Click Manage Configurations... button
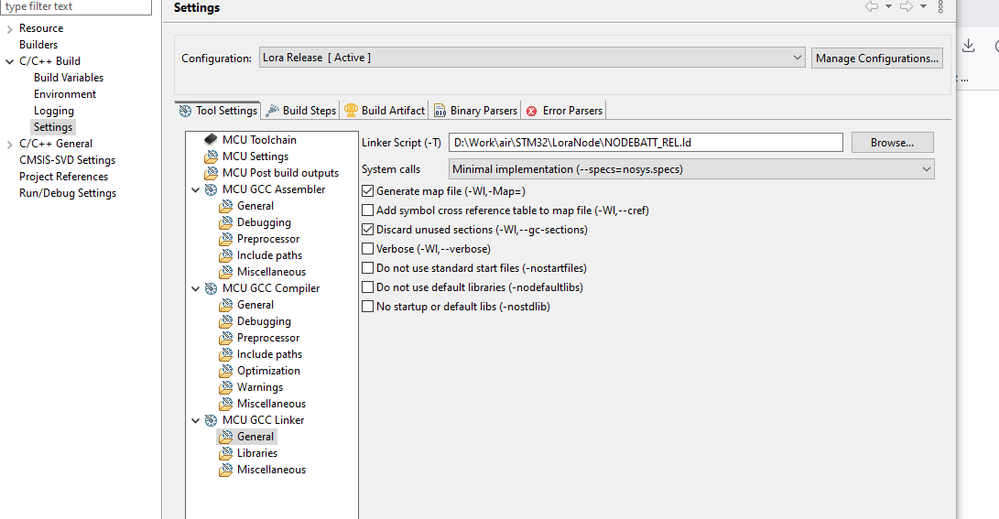This screenshot has height=519, width=999. pyautogui.click(x=877, y=58)
